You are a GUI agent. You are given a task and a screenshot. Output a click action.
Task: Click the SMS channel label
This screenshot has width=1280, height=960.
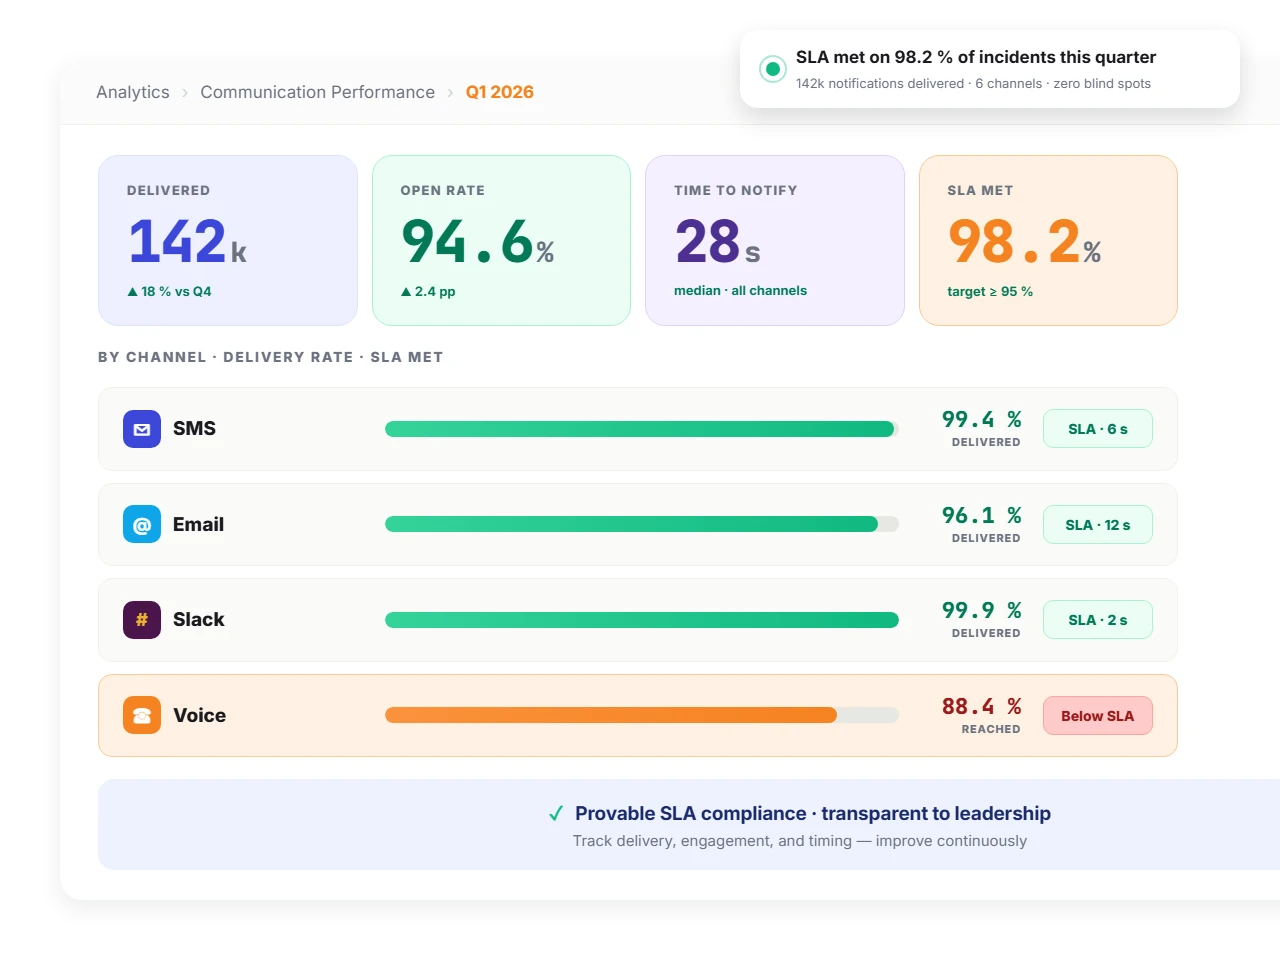pos(194,429)
